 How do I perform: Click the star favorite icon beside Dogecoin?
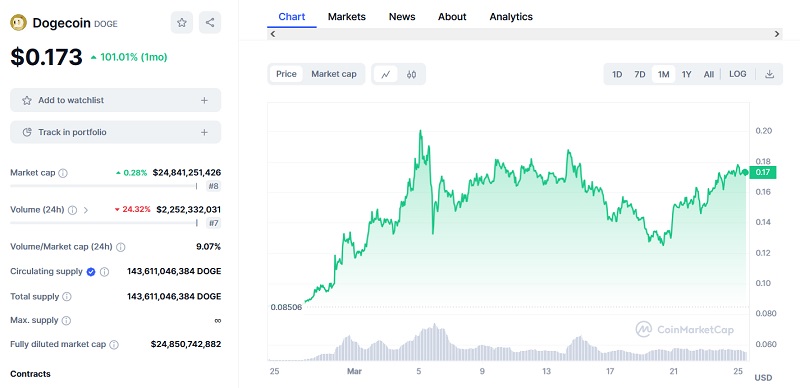tap(182, 22)
